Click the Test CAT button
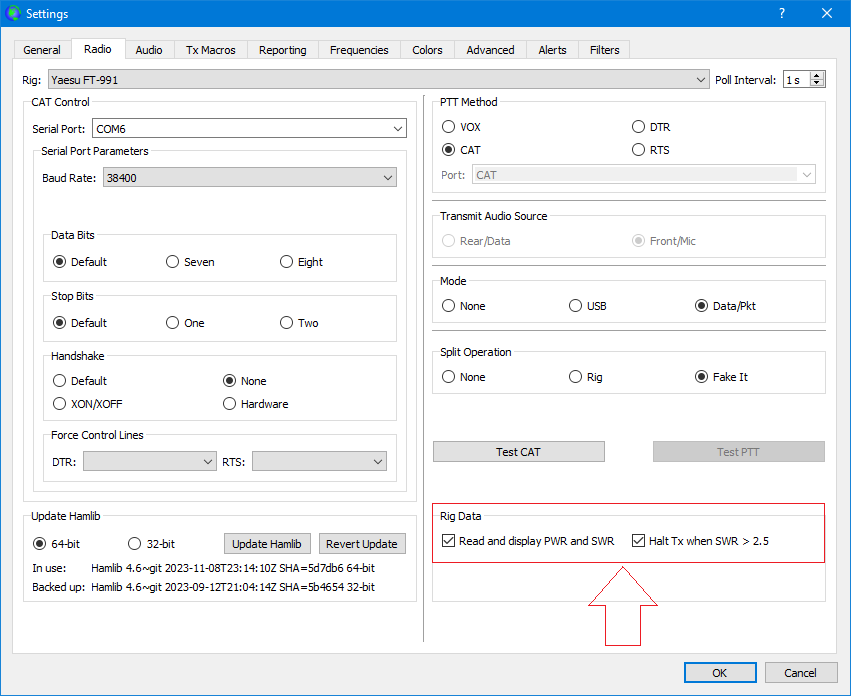Image resolution: width=851 pixels, height=696 pixels. [518, 452]
